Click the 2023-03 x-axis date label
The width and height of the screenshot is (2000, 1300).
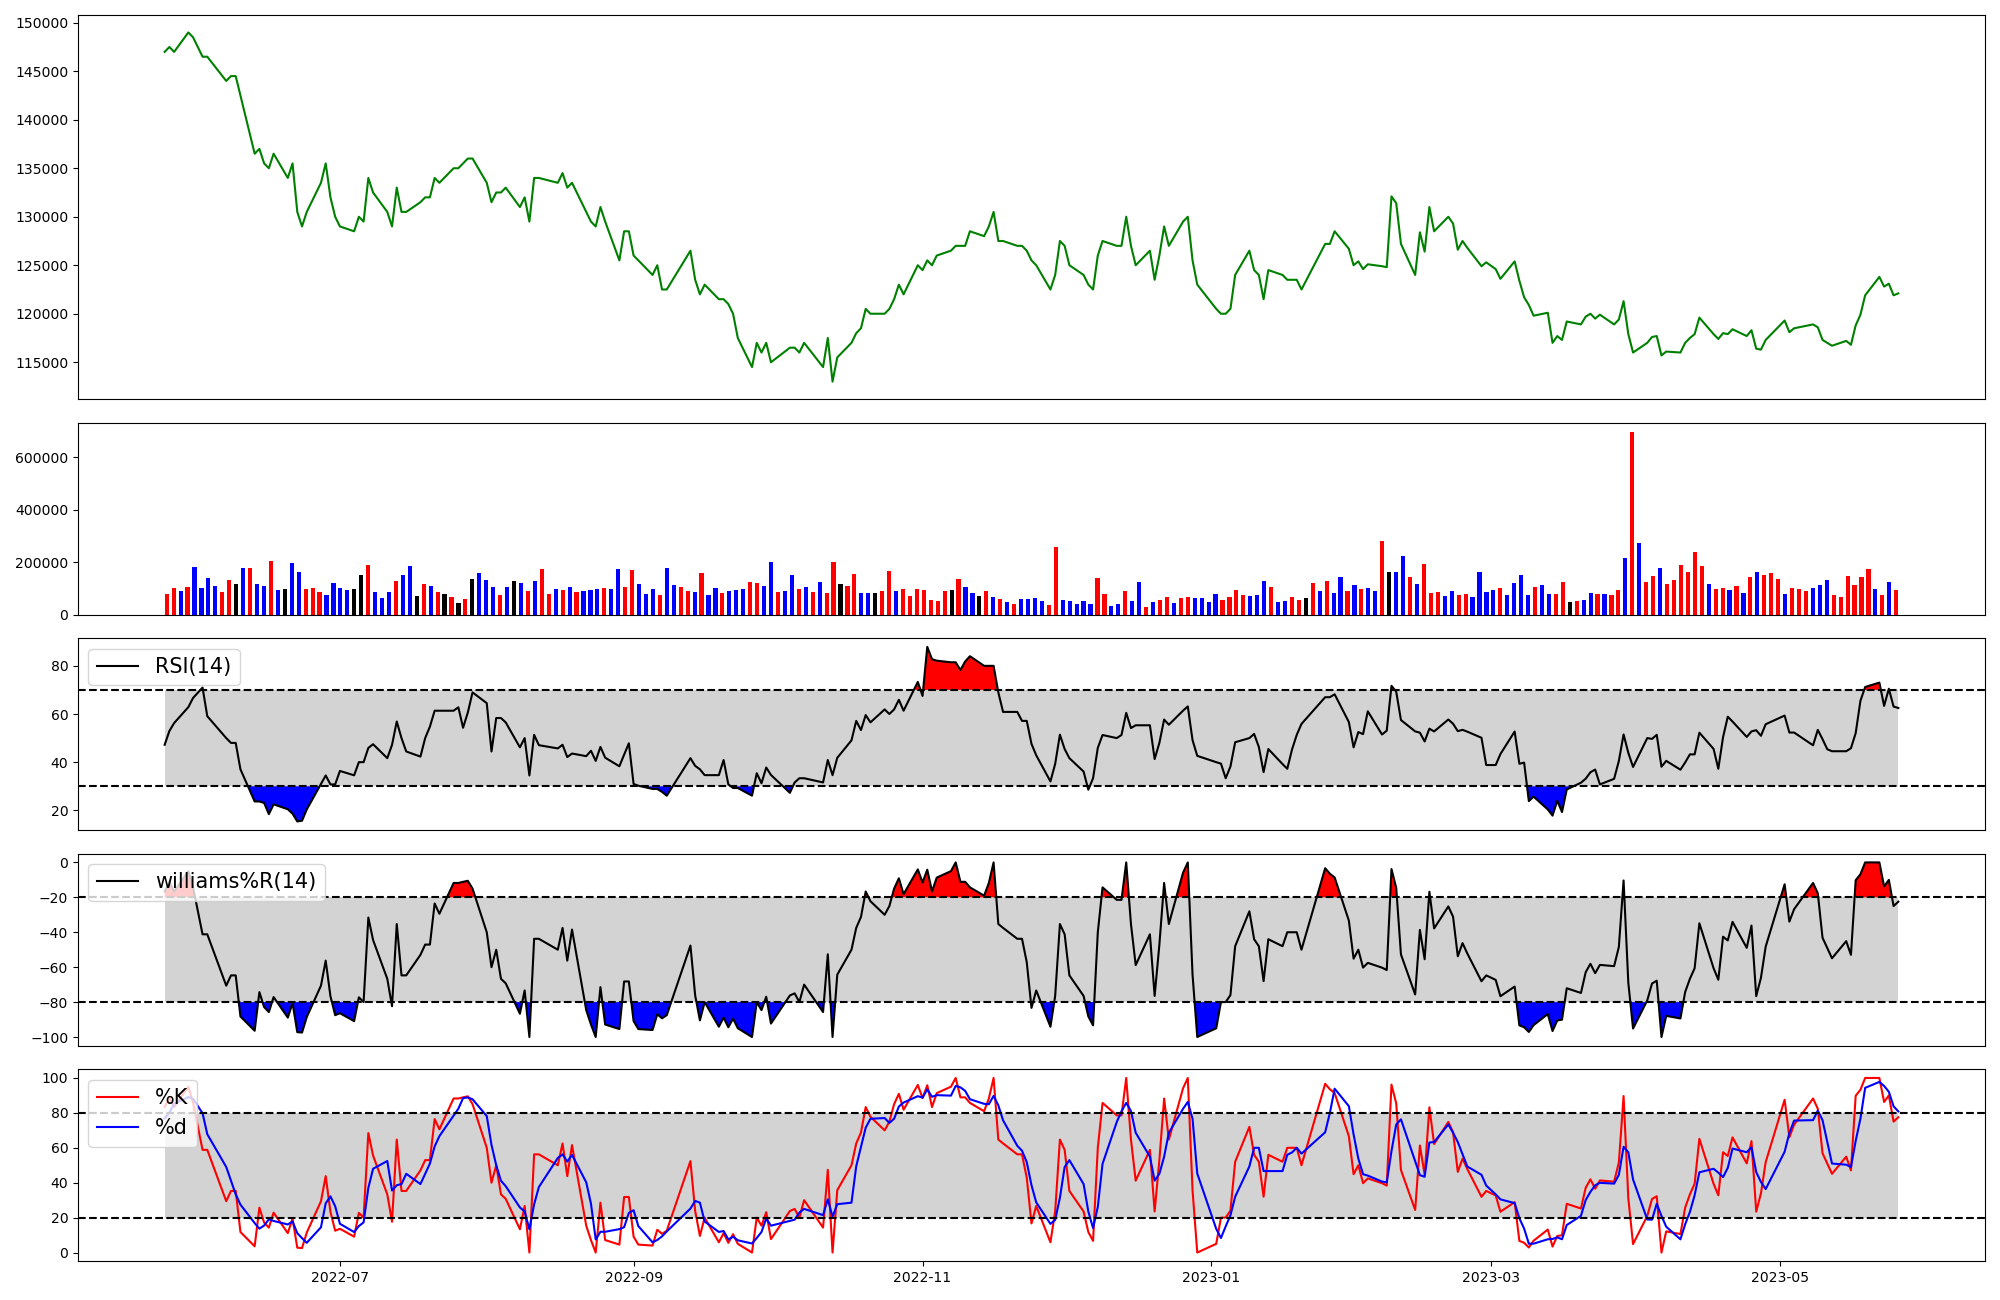pos(1491,1277)
